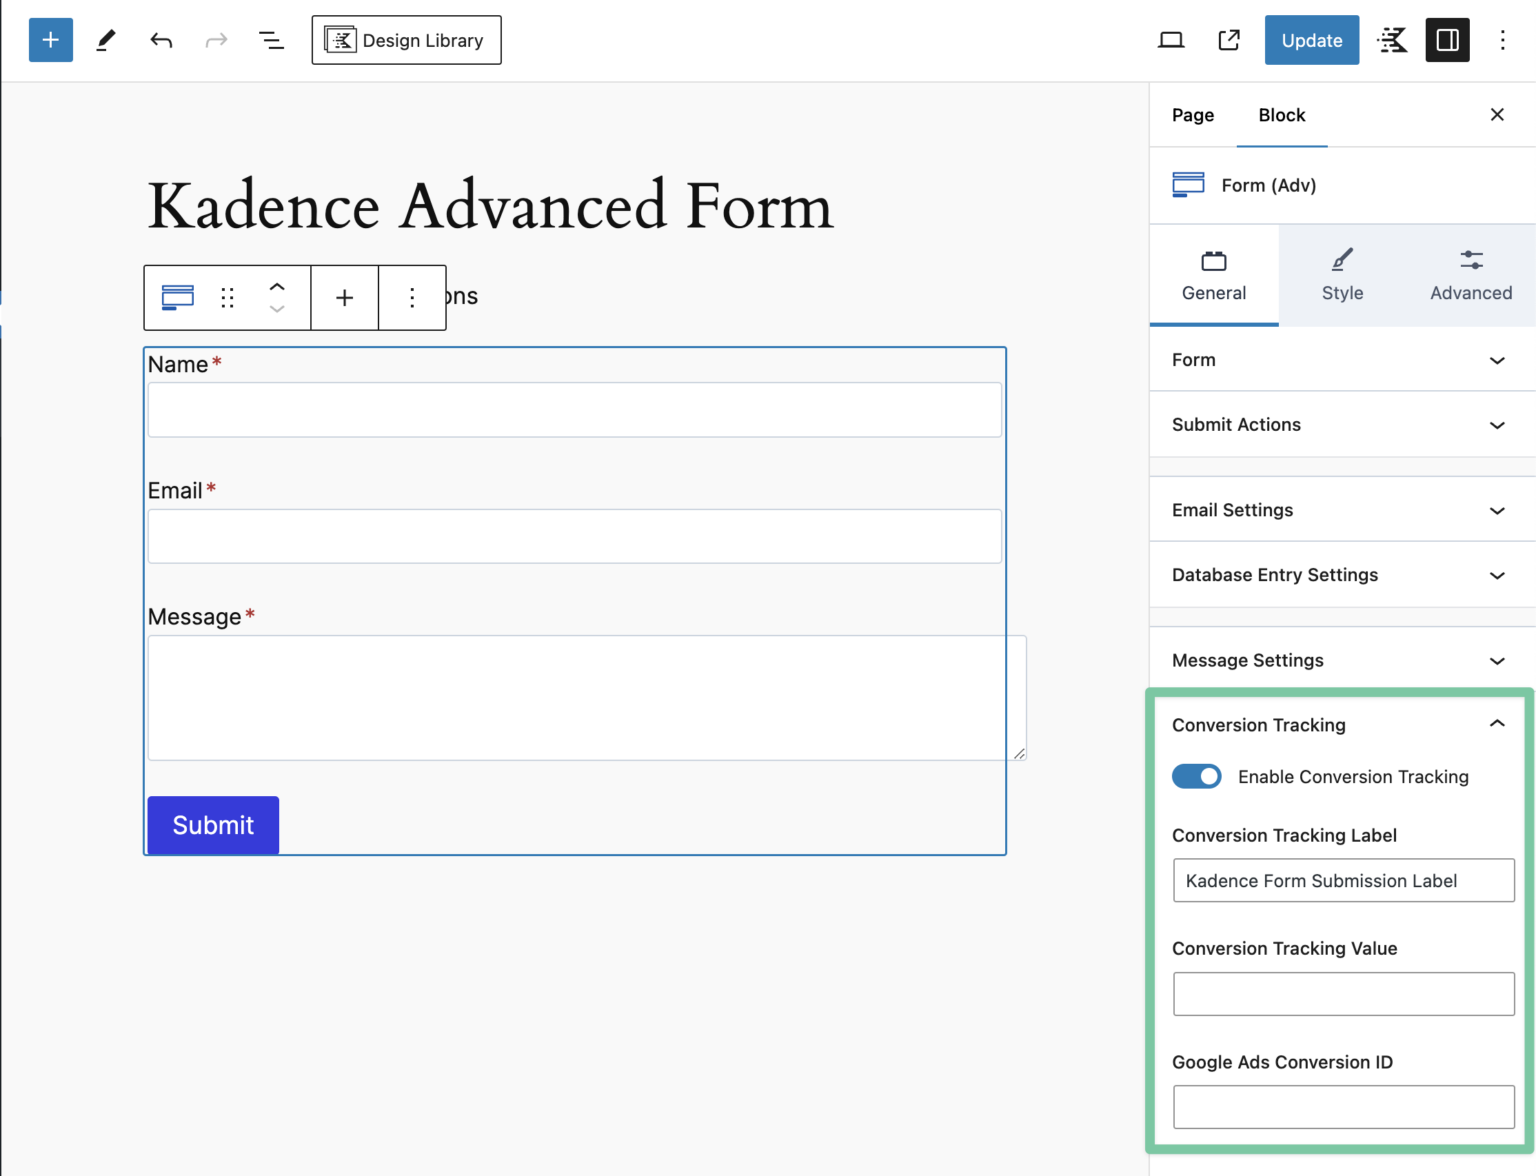1536x1176 pixels.
Task: Open the top bar Options three-dot menu
Action: (x=1502, y=40)
